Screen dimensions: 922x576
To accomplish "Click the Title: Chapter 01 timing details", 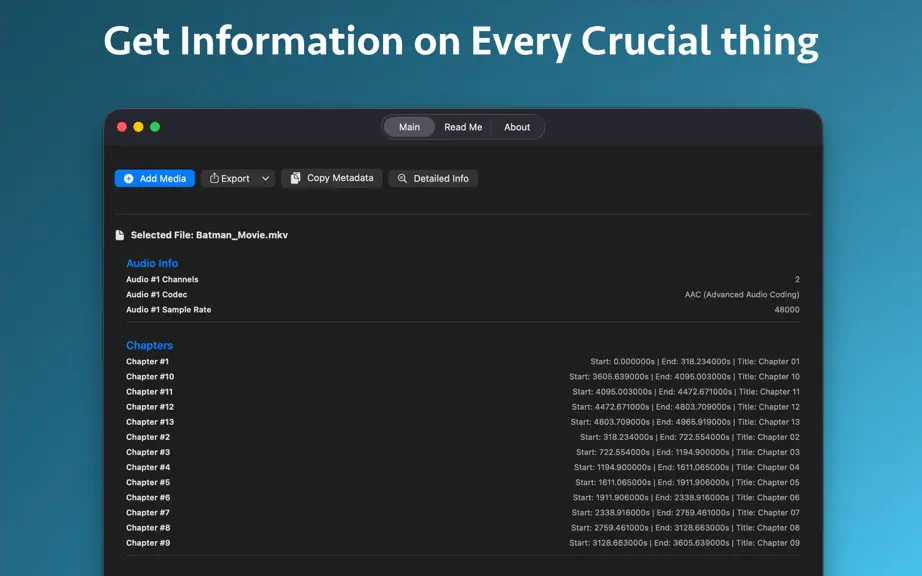I will tap(695, 361).
